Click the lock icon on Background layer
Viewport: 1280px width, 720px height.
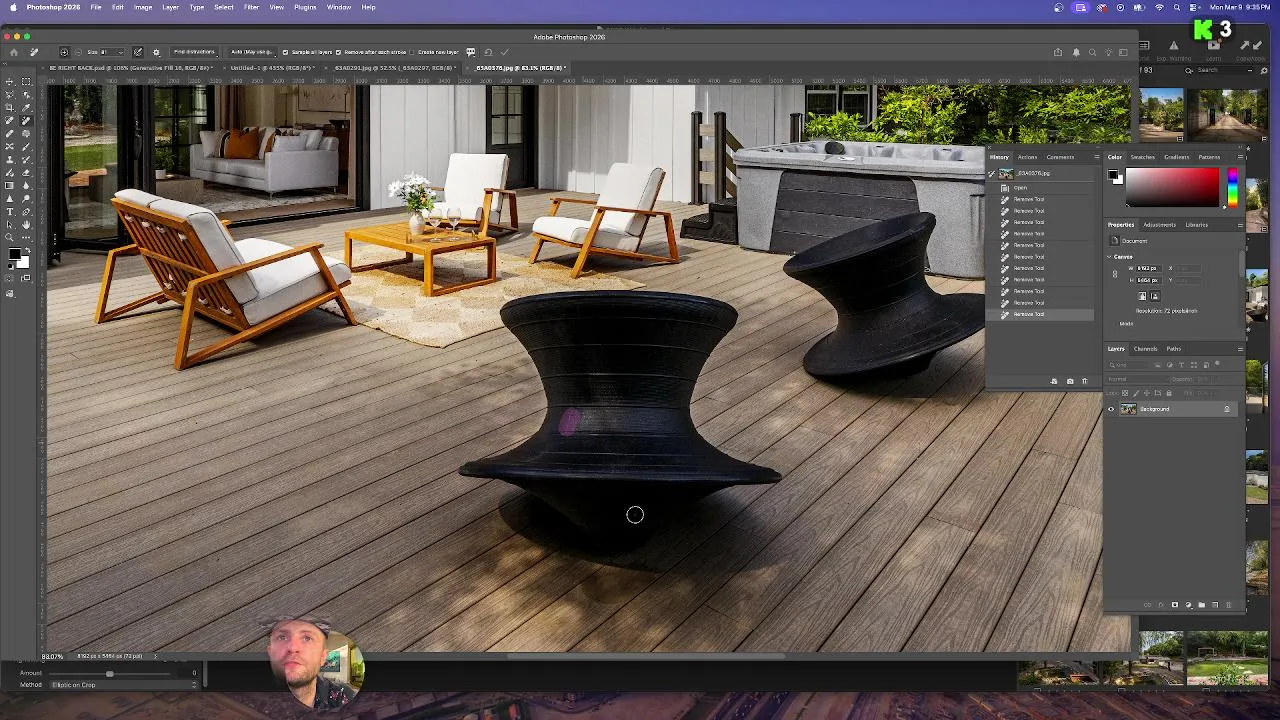[1227, 409]
